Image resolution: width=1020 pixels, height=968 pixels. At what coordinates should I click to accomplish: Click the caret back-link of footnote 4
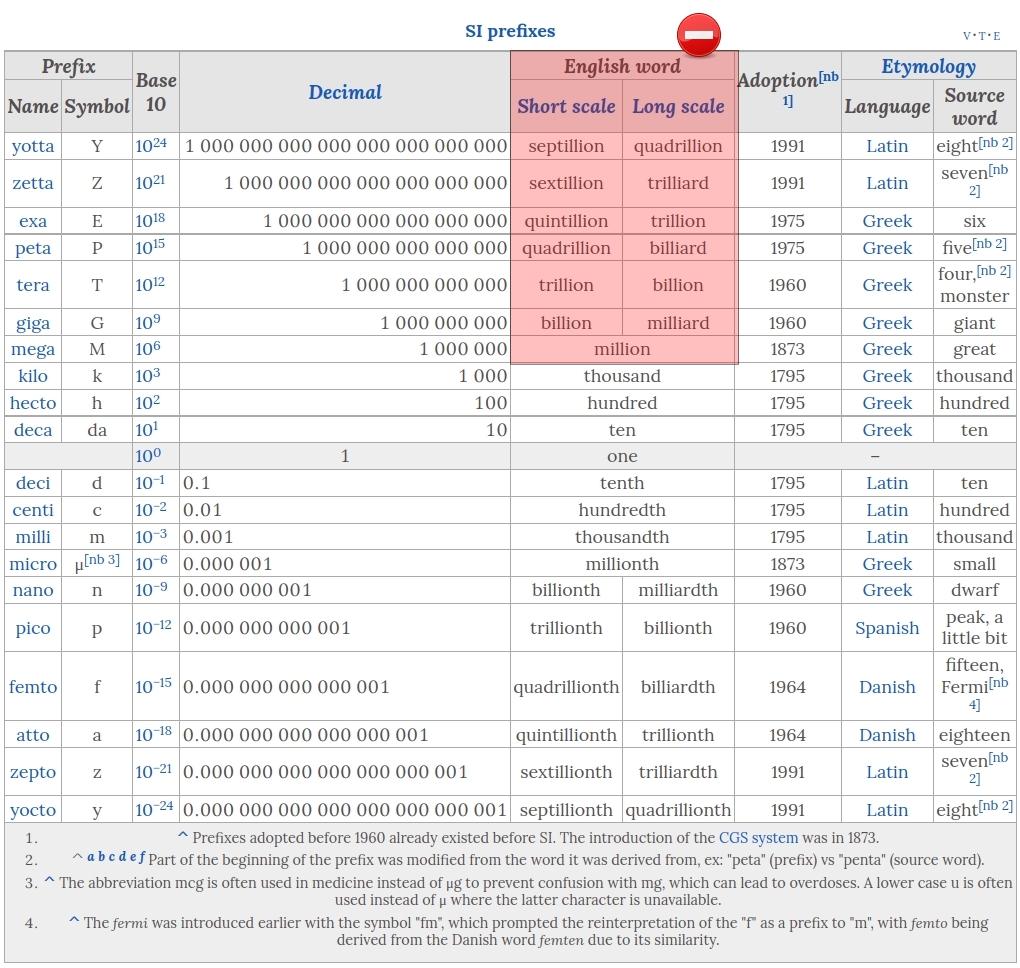coord(74,921)
